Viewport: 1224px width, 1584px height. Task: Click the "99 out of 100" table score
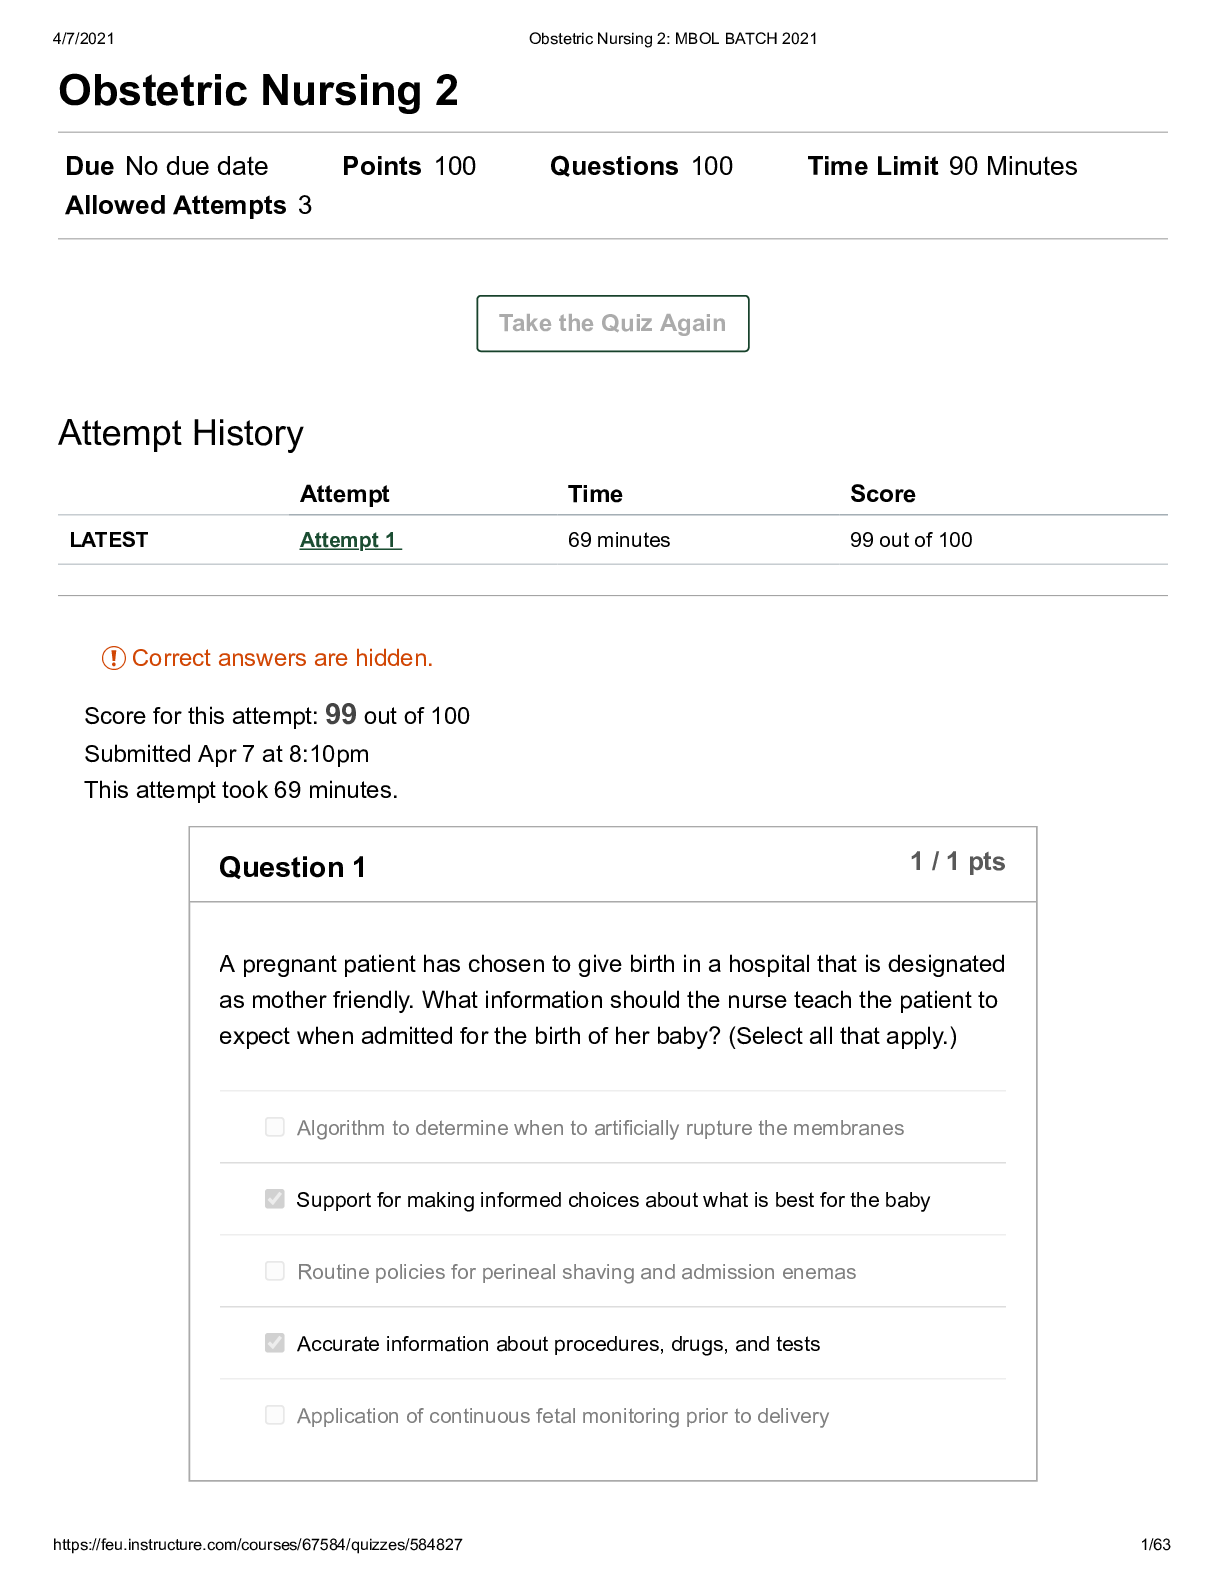(910, 540)
